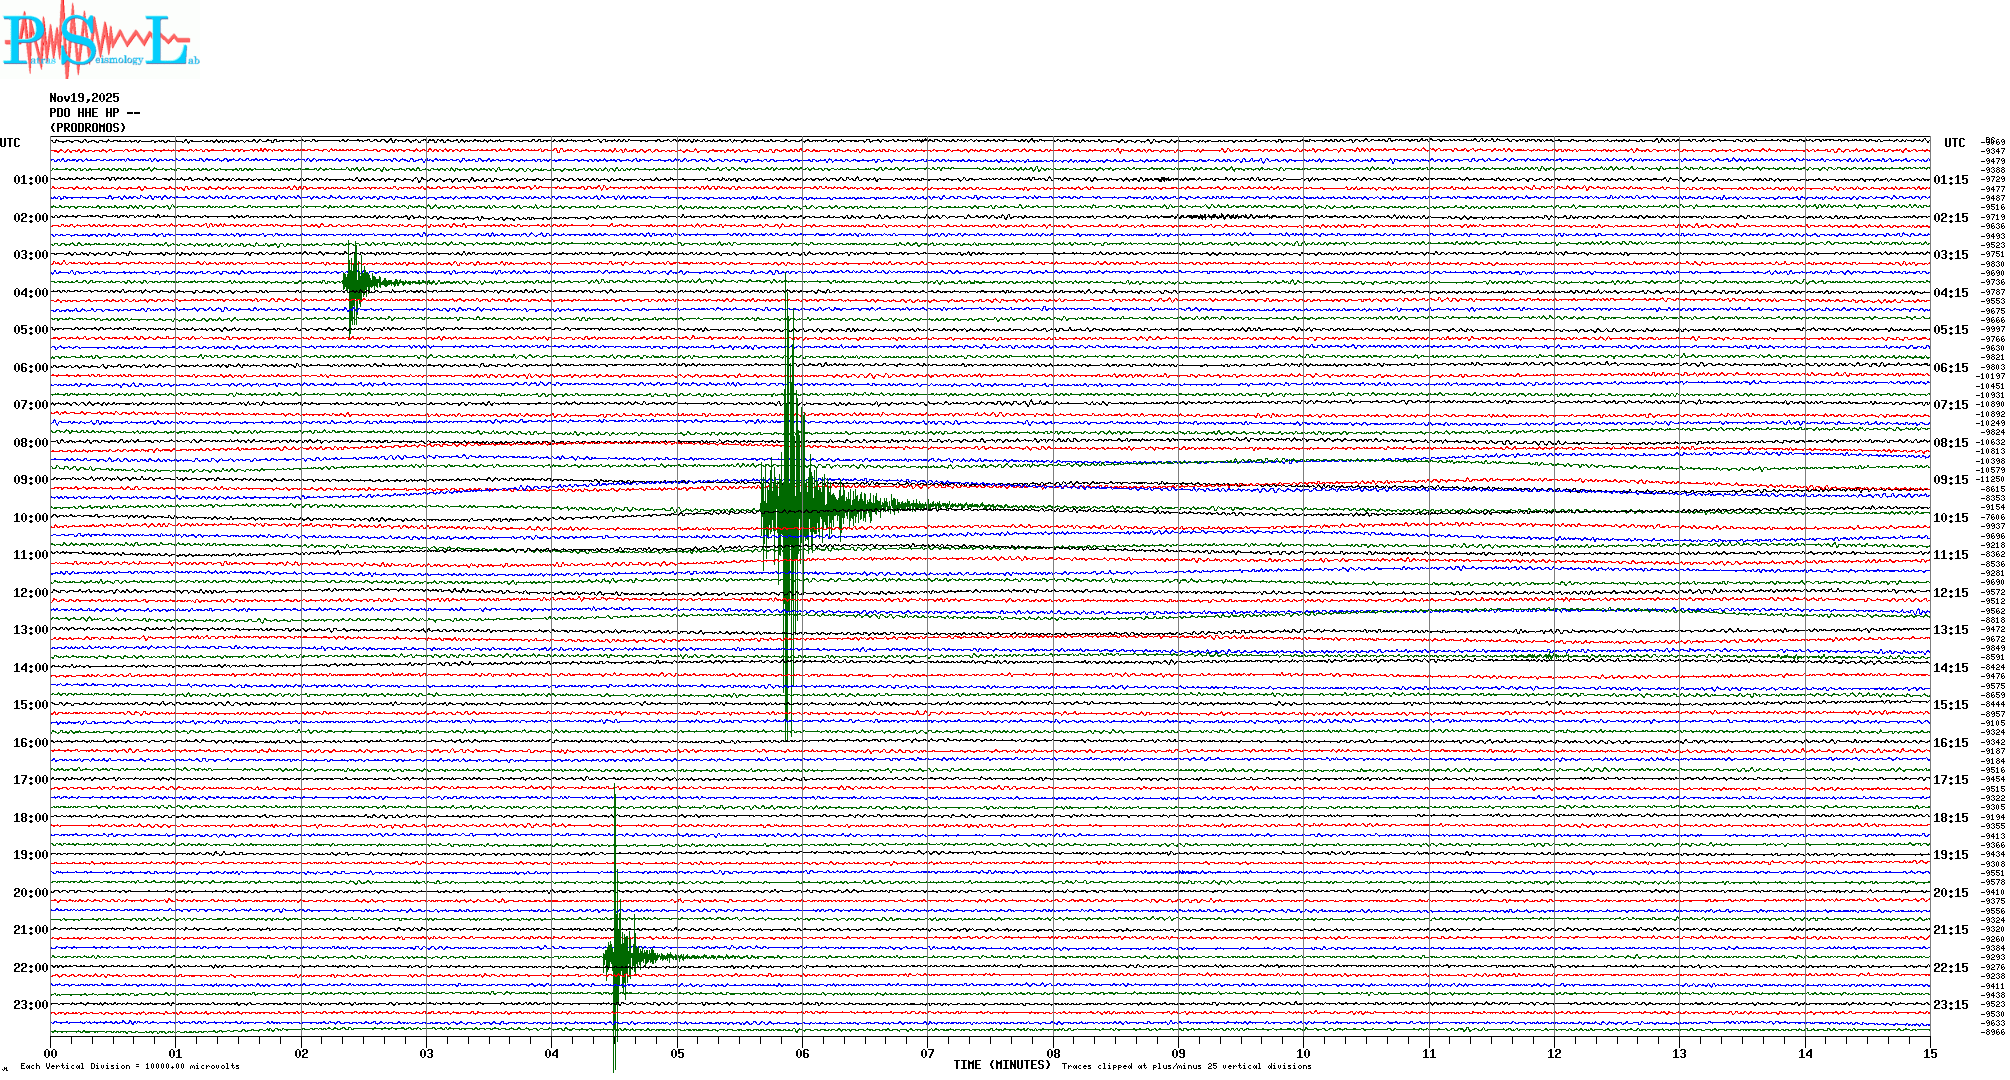Click the 16:15 time label on right
This screenshot has width=2010, height=1080.
coord(1950,743)
